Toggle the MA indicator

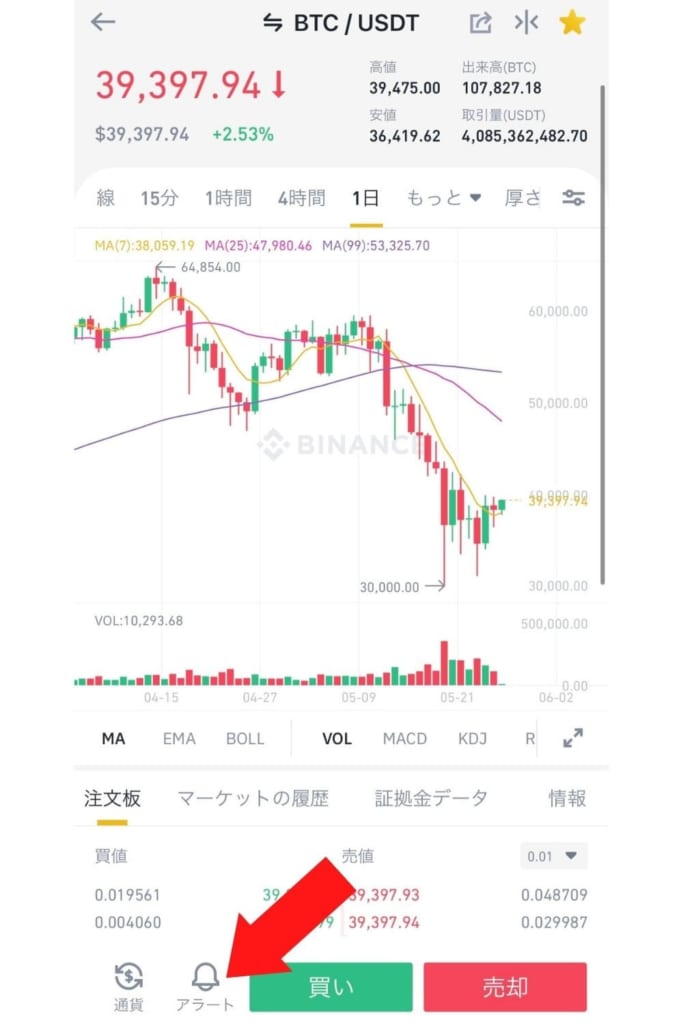[x=114, y=739]
